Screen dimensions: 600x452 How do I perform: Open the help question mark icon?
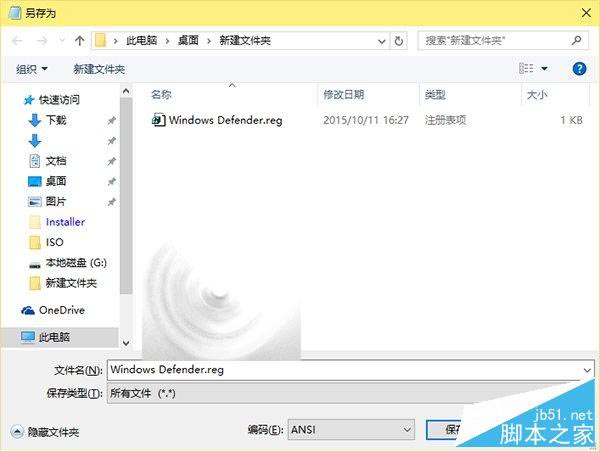tap(579, 69)
